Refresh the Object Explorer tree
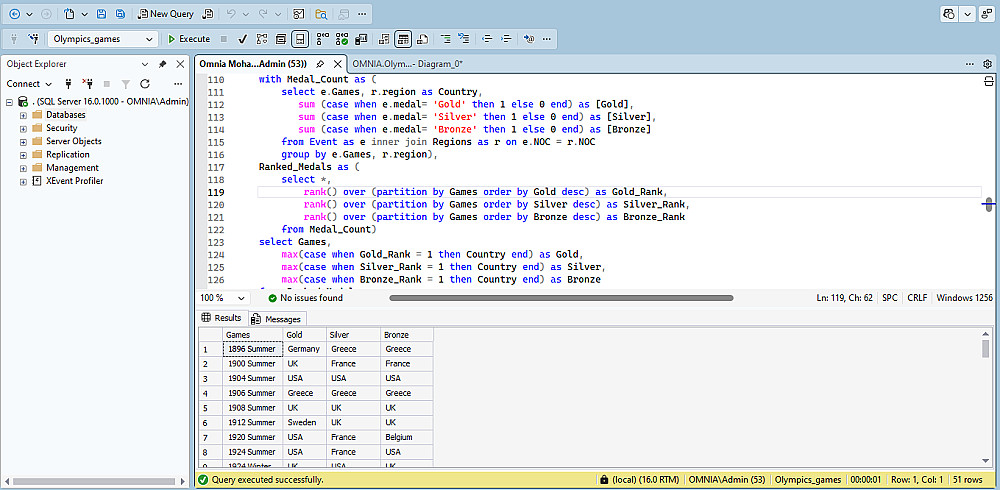 click(145, 84)
